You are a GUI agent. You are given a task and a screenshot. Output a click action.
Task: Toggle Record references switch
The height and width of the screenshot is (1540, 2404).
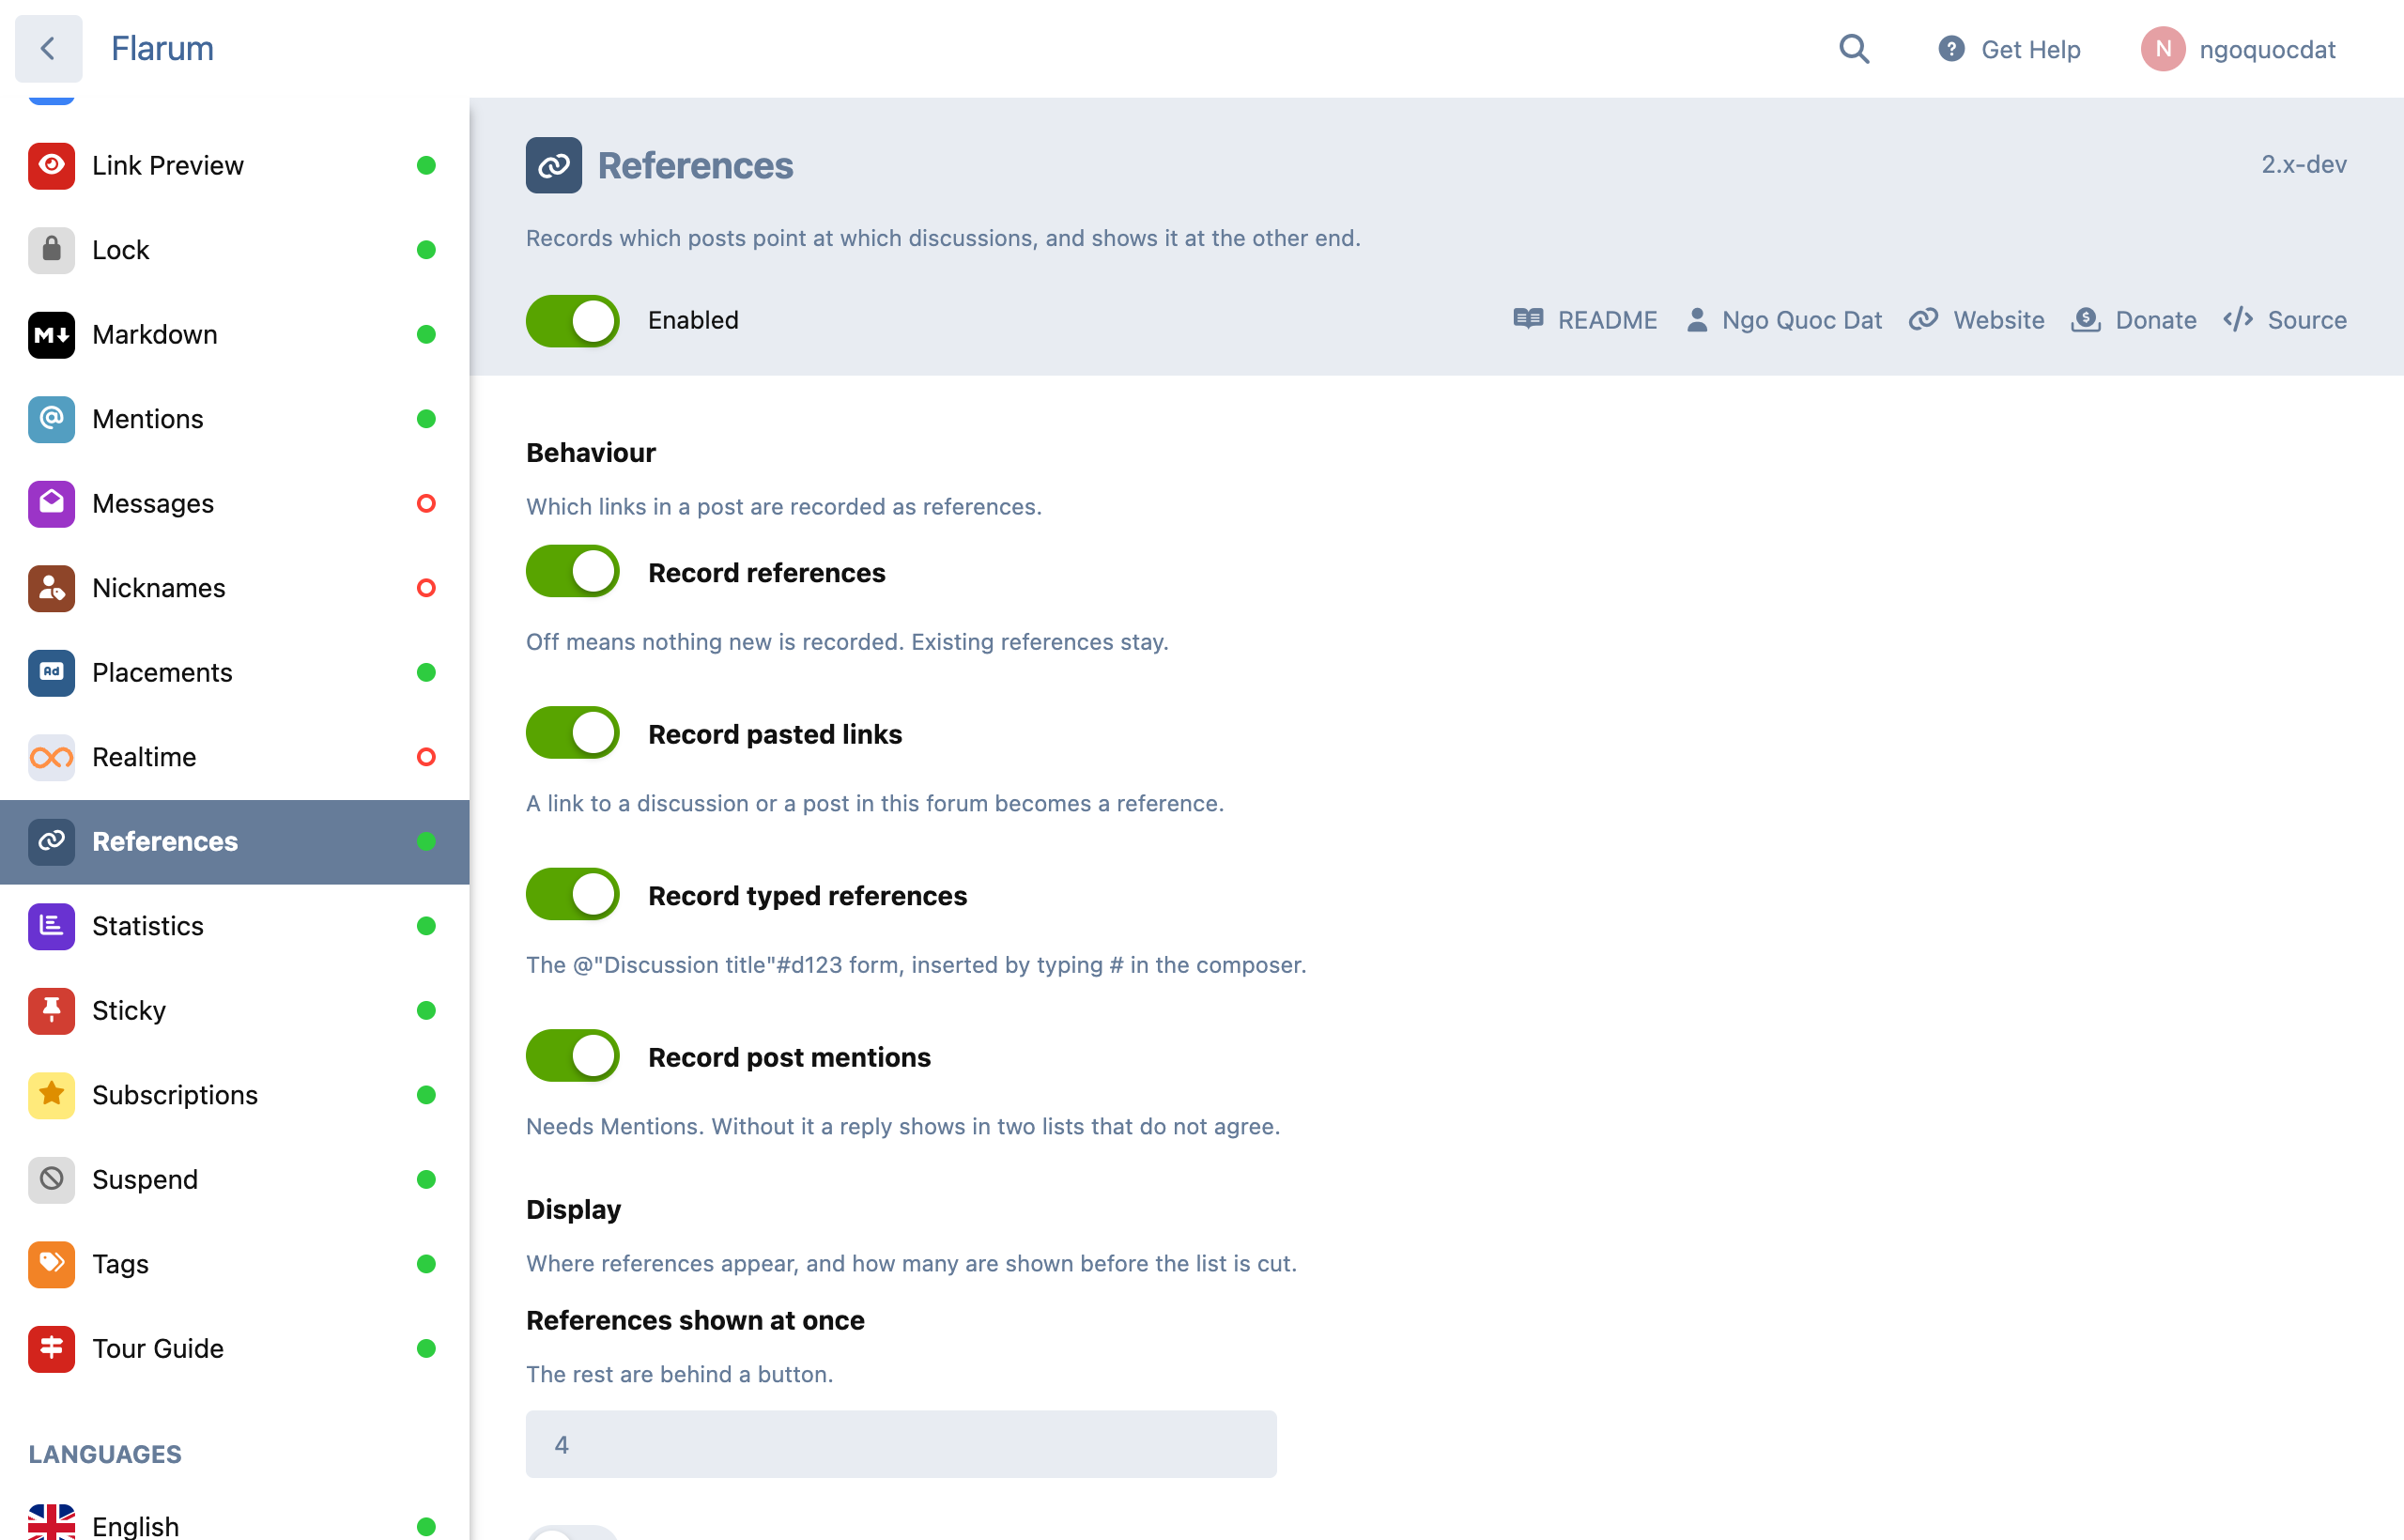point(573,571)
